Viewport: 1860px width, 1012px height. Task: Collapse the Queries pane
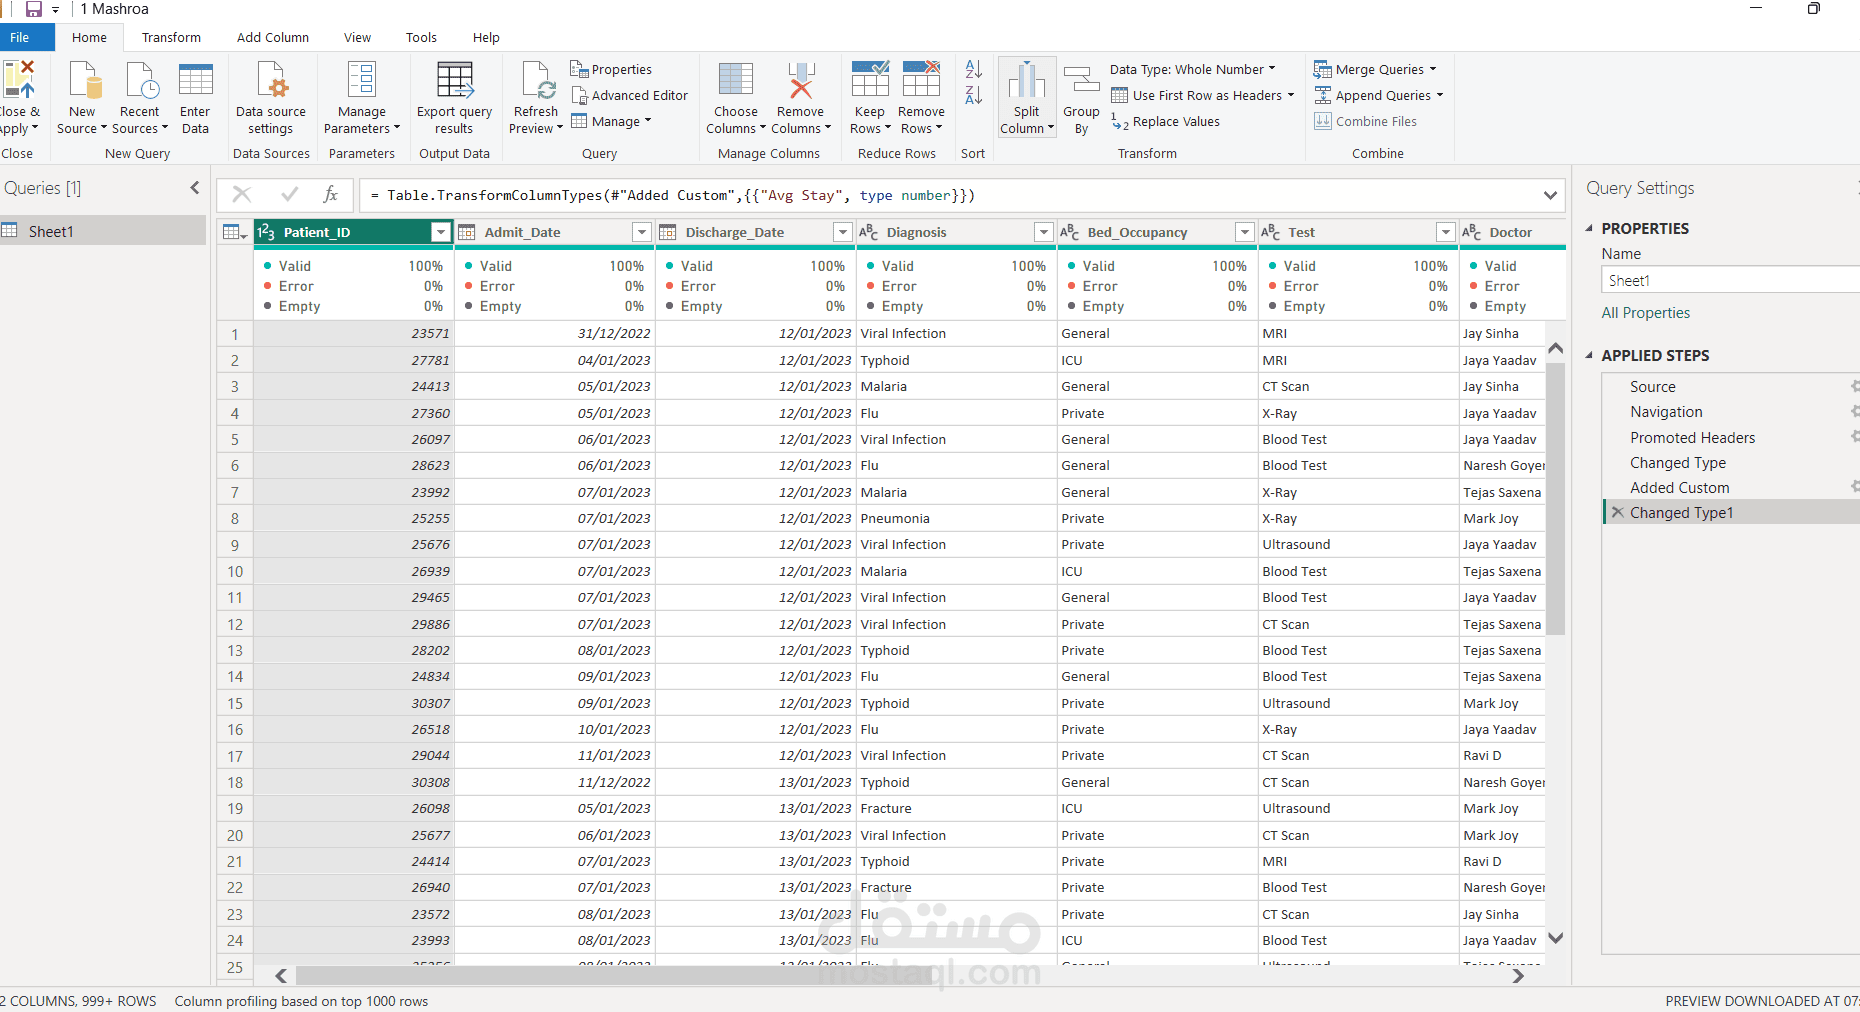pos(195,188)
